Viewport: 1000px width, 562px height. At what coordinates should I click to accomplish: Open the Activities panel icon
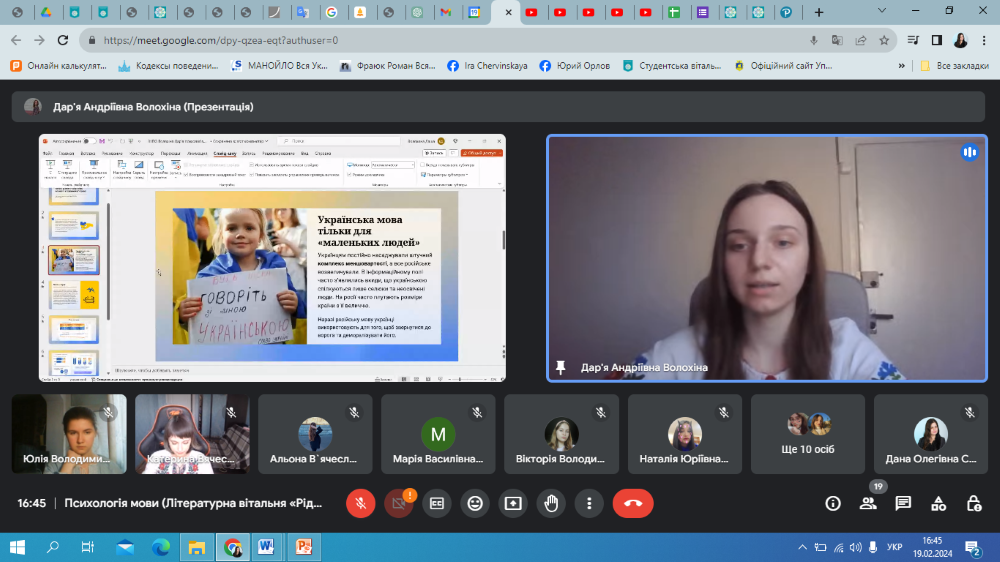938,503
